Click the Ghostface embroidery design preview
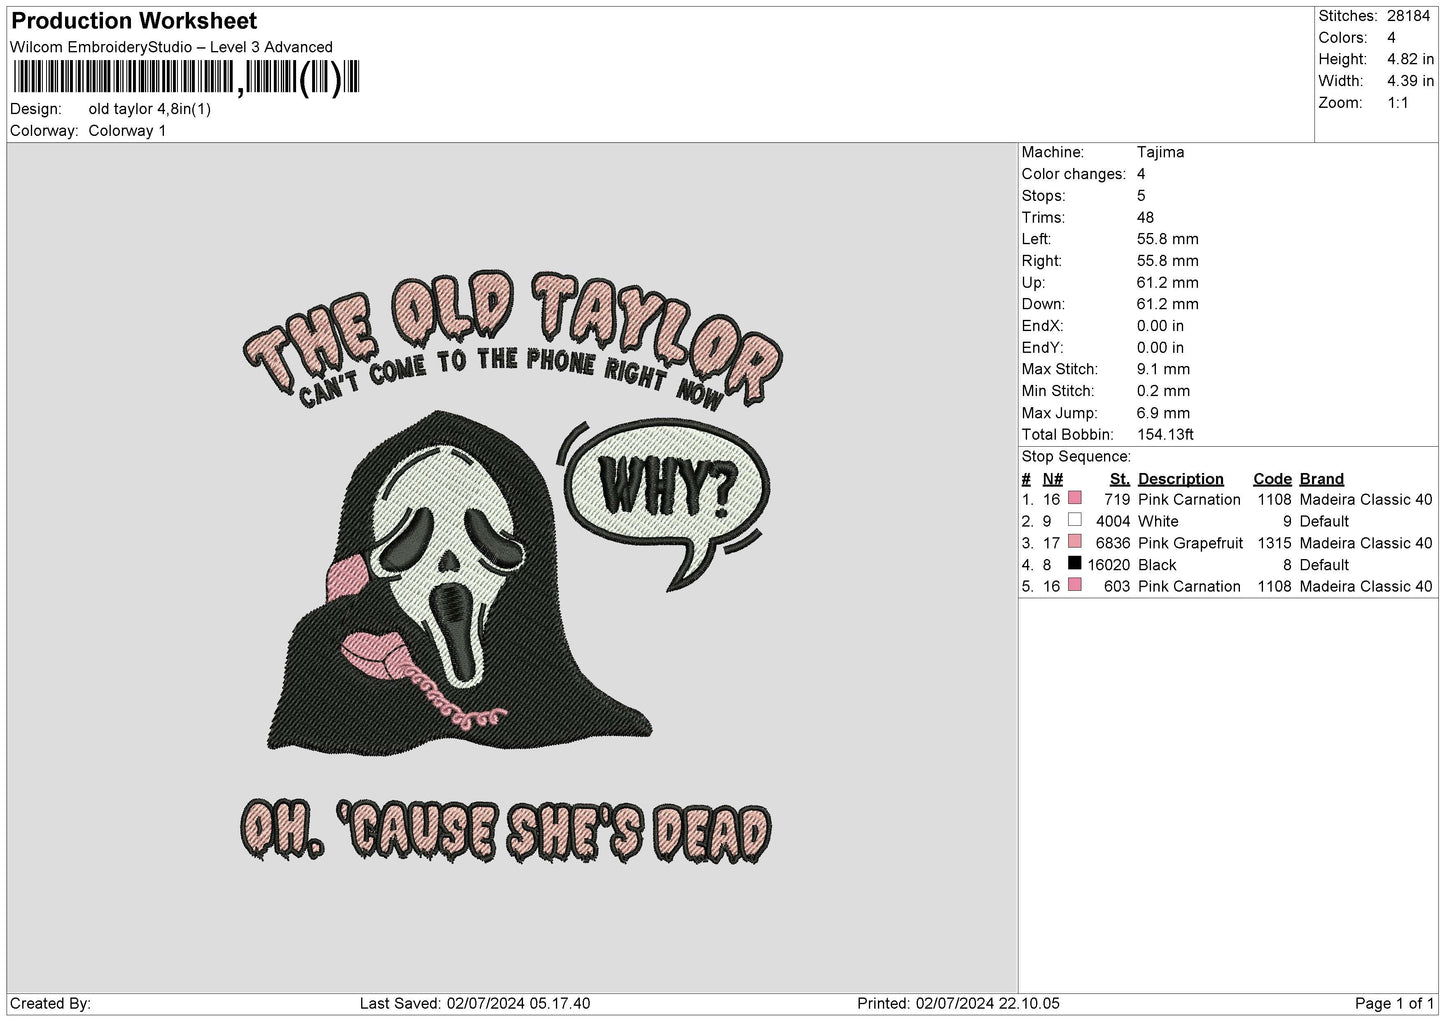Screen dimensions: 1445x1021 pyautogui.click(x=511, y=566)
